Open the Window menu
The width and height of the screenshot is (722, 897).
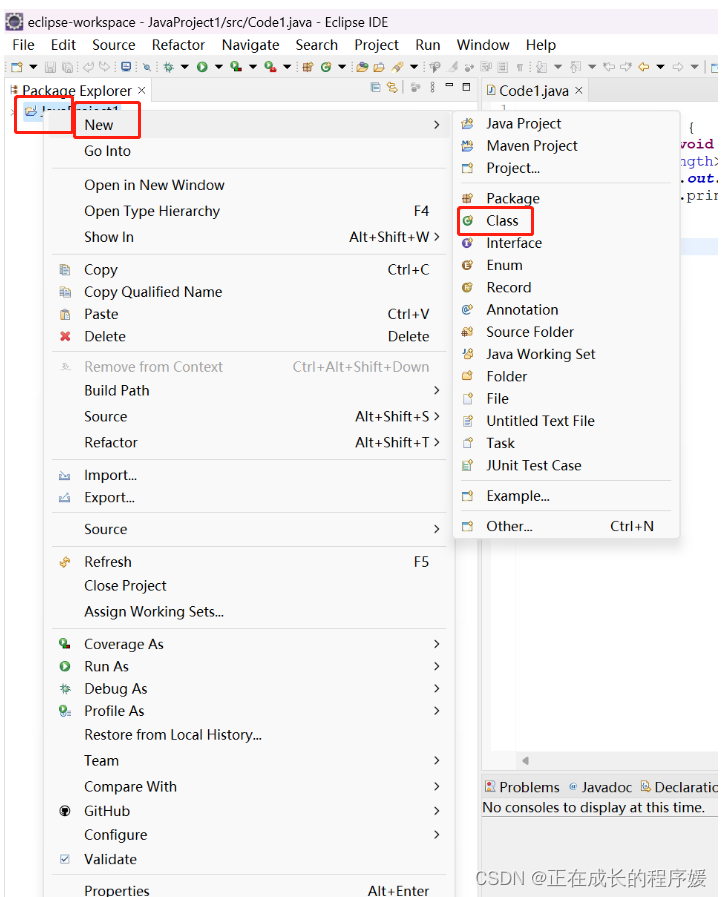(483, 45)
